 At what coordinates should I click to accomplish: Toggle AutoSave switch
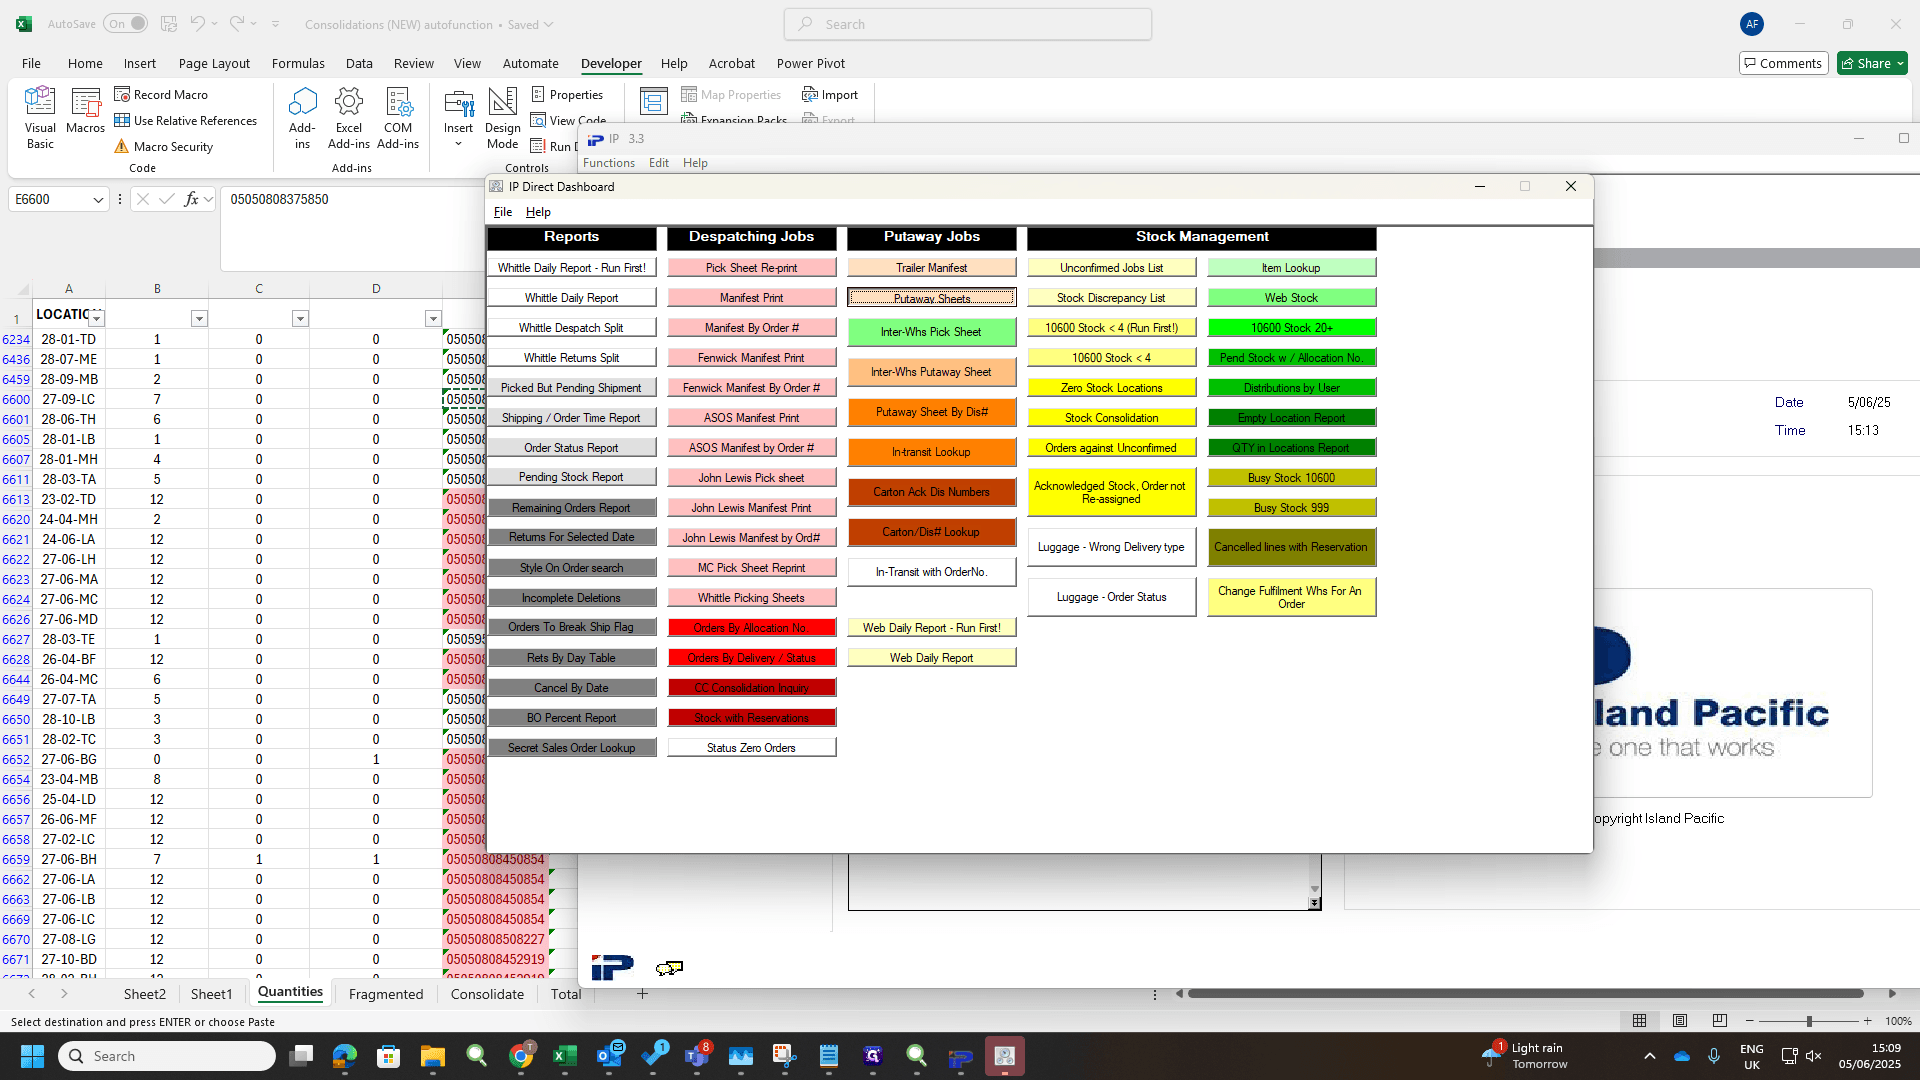coord(126,24)
